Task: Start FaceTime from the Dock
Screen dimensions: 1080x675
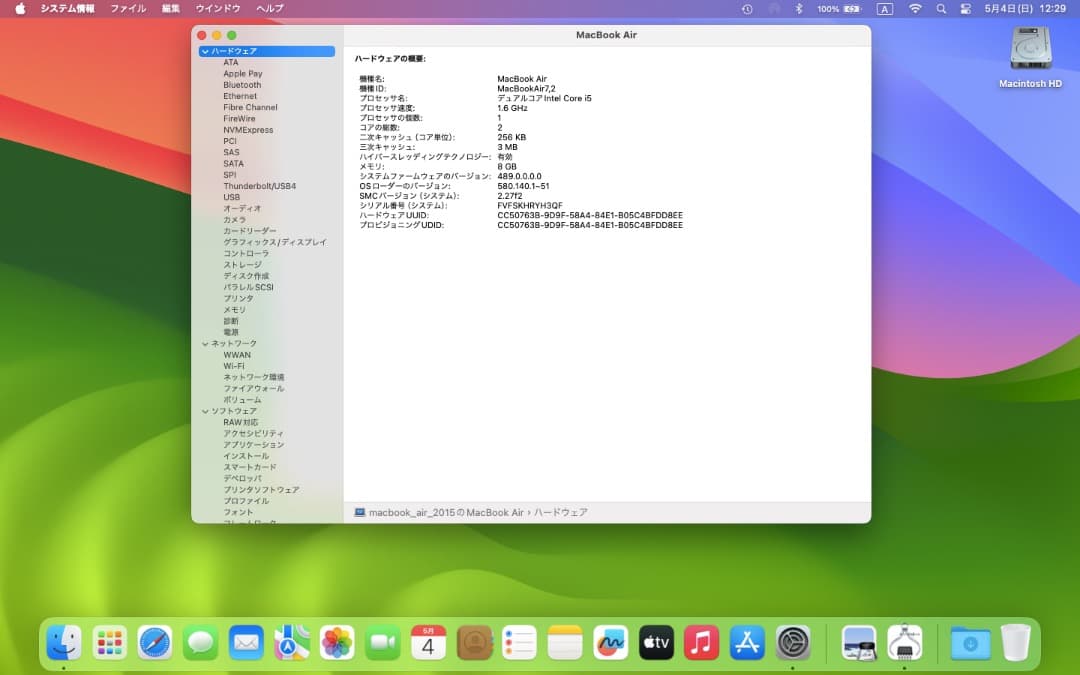Action: tap(383, 643)
